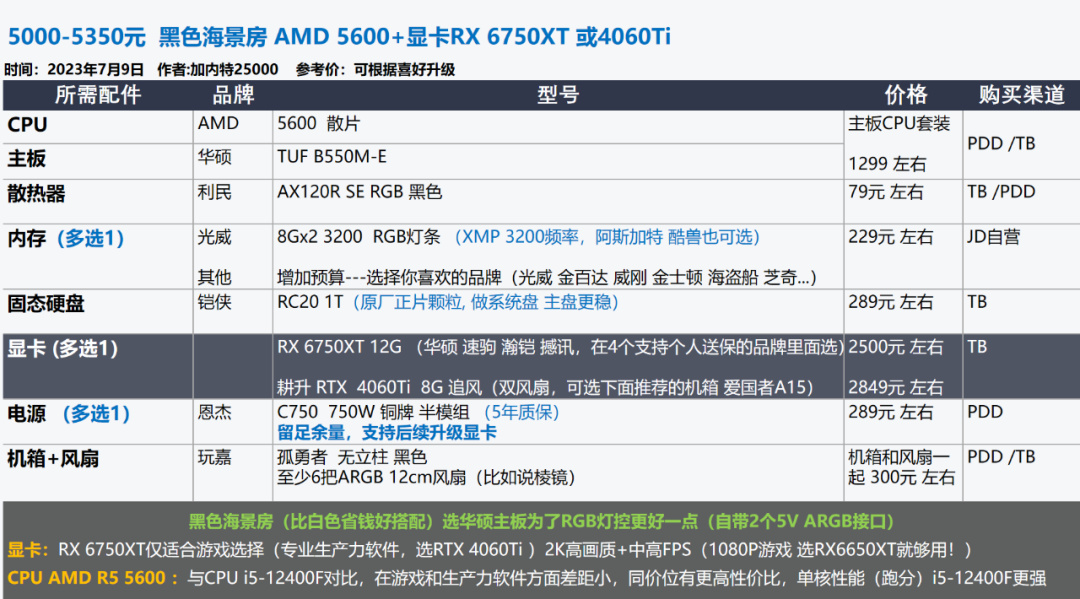Click the "型号" column header

point(558,95)
